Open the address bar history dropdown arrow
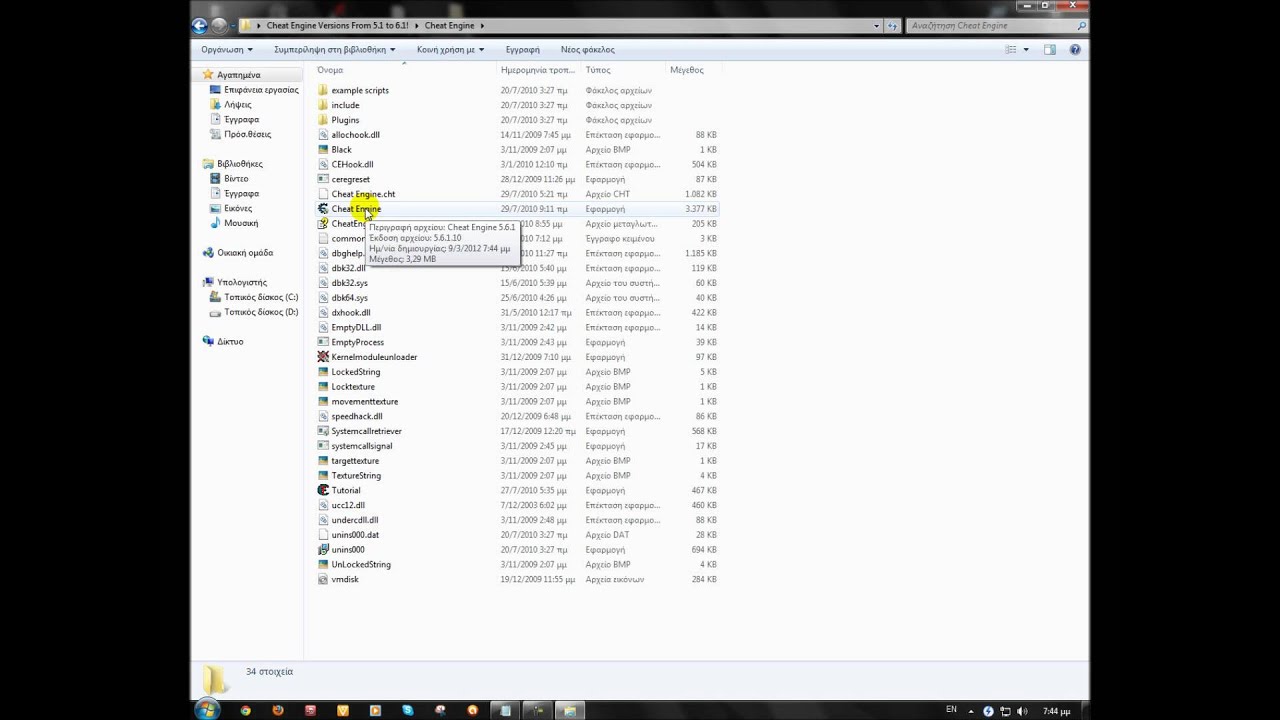Image resolution: width=1280 pixels, height=720 pixels. click(877, 26)
